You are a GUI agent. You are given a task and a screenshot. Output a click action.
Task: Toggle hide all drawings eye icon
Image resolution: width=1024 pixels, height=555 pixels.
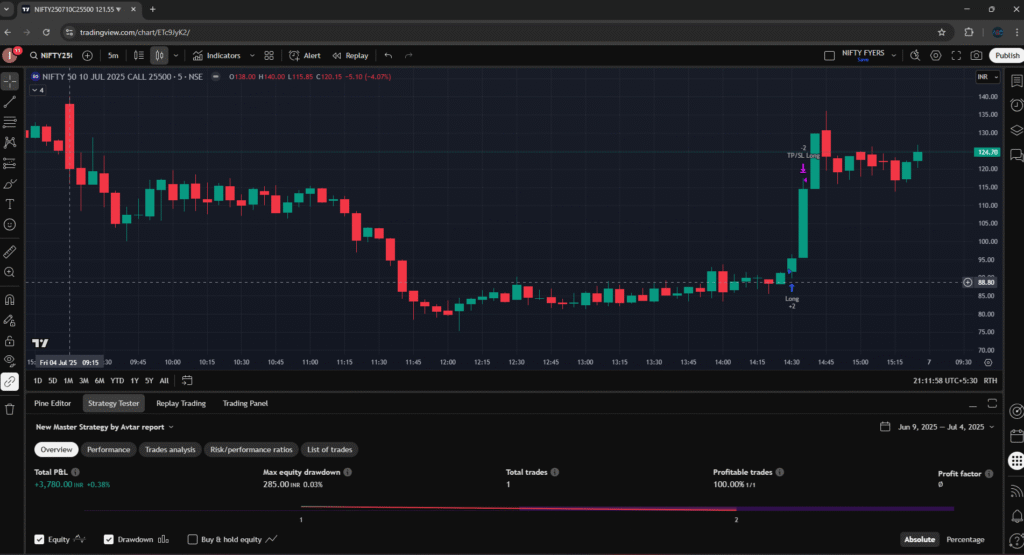point(10,360)
